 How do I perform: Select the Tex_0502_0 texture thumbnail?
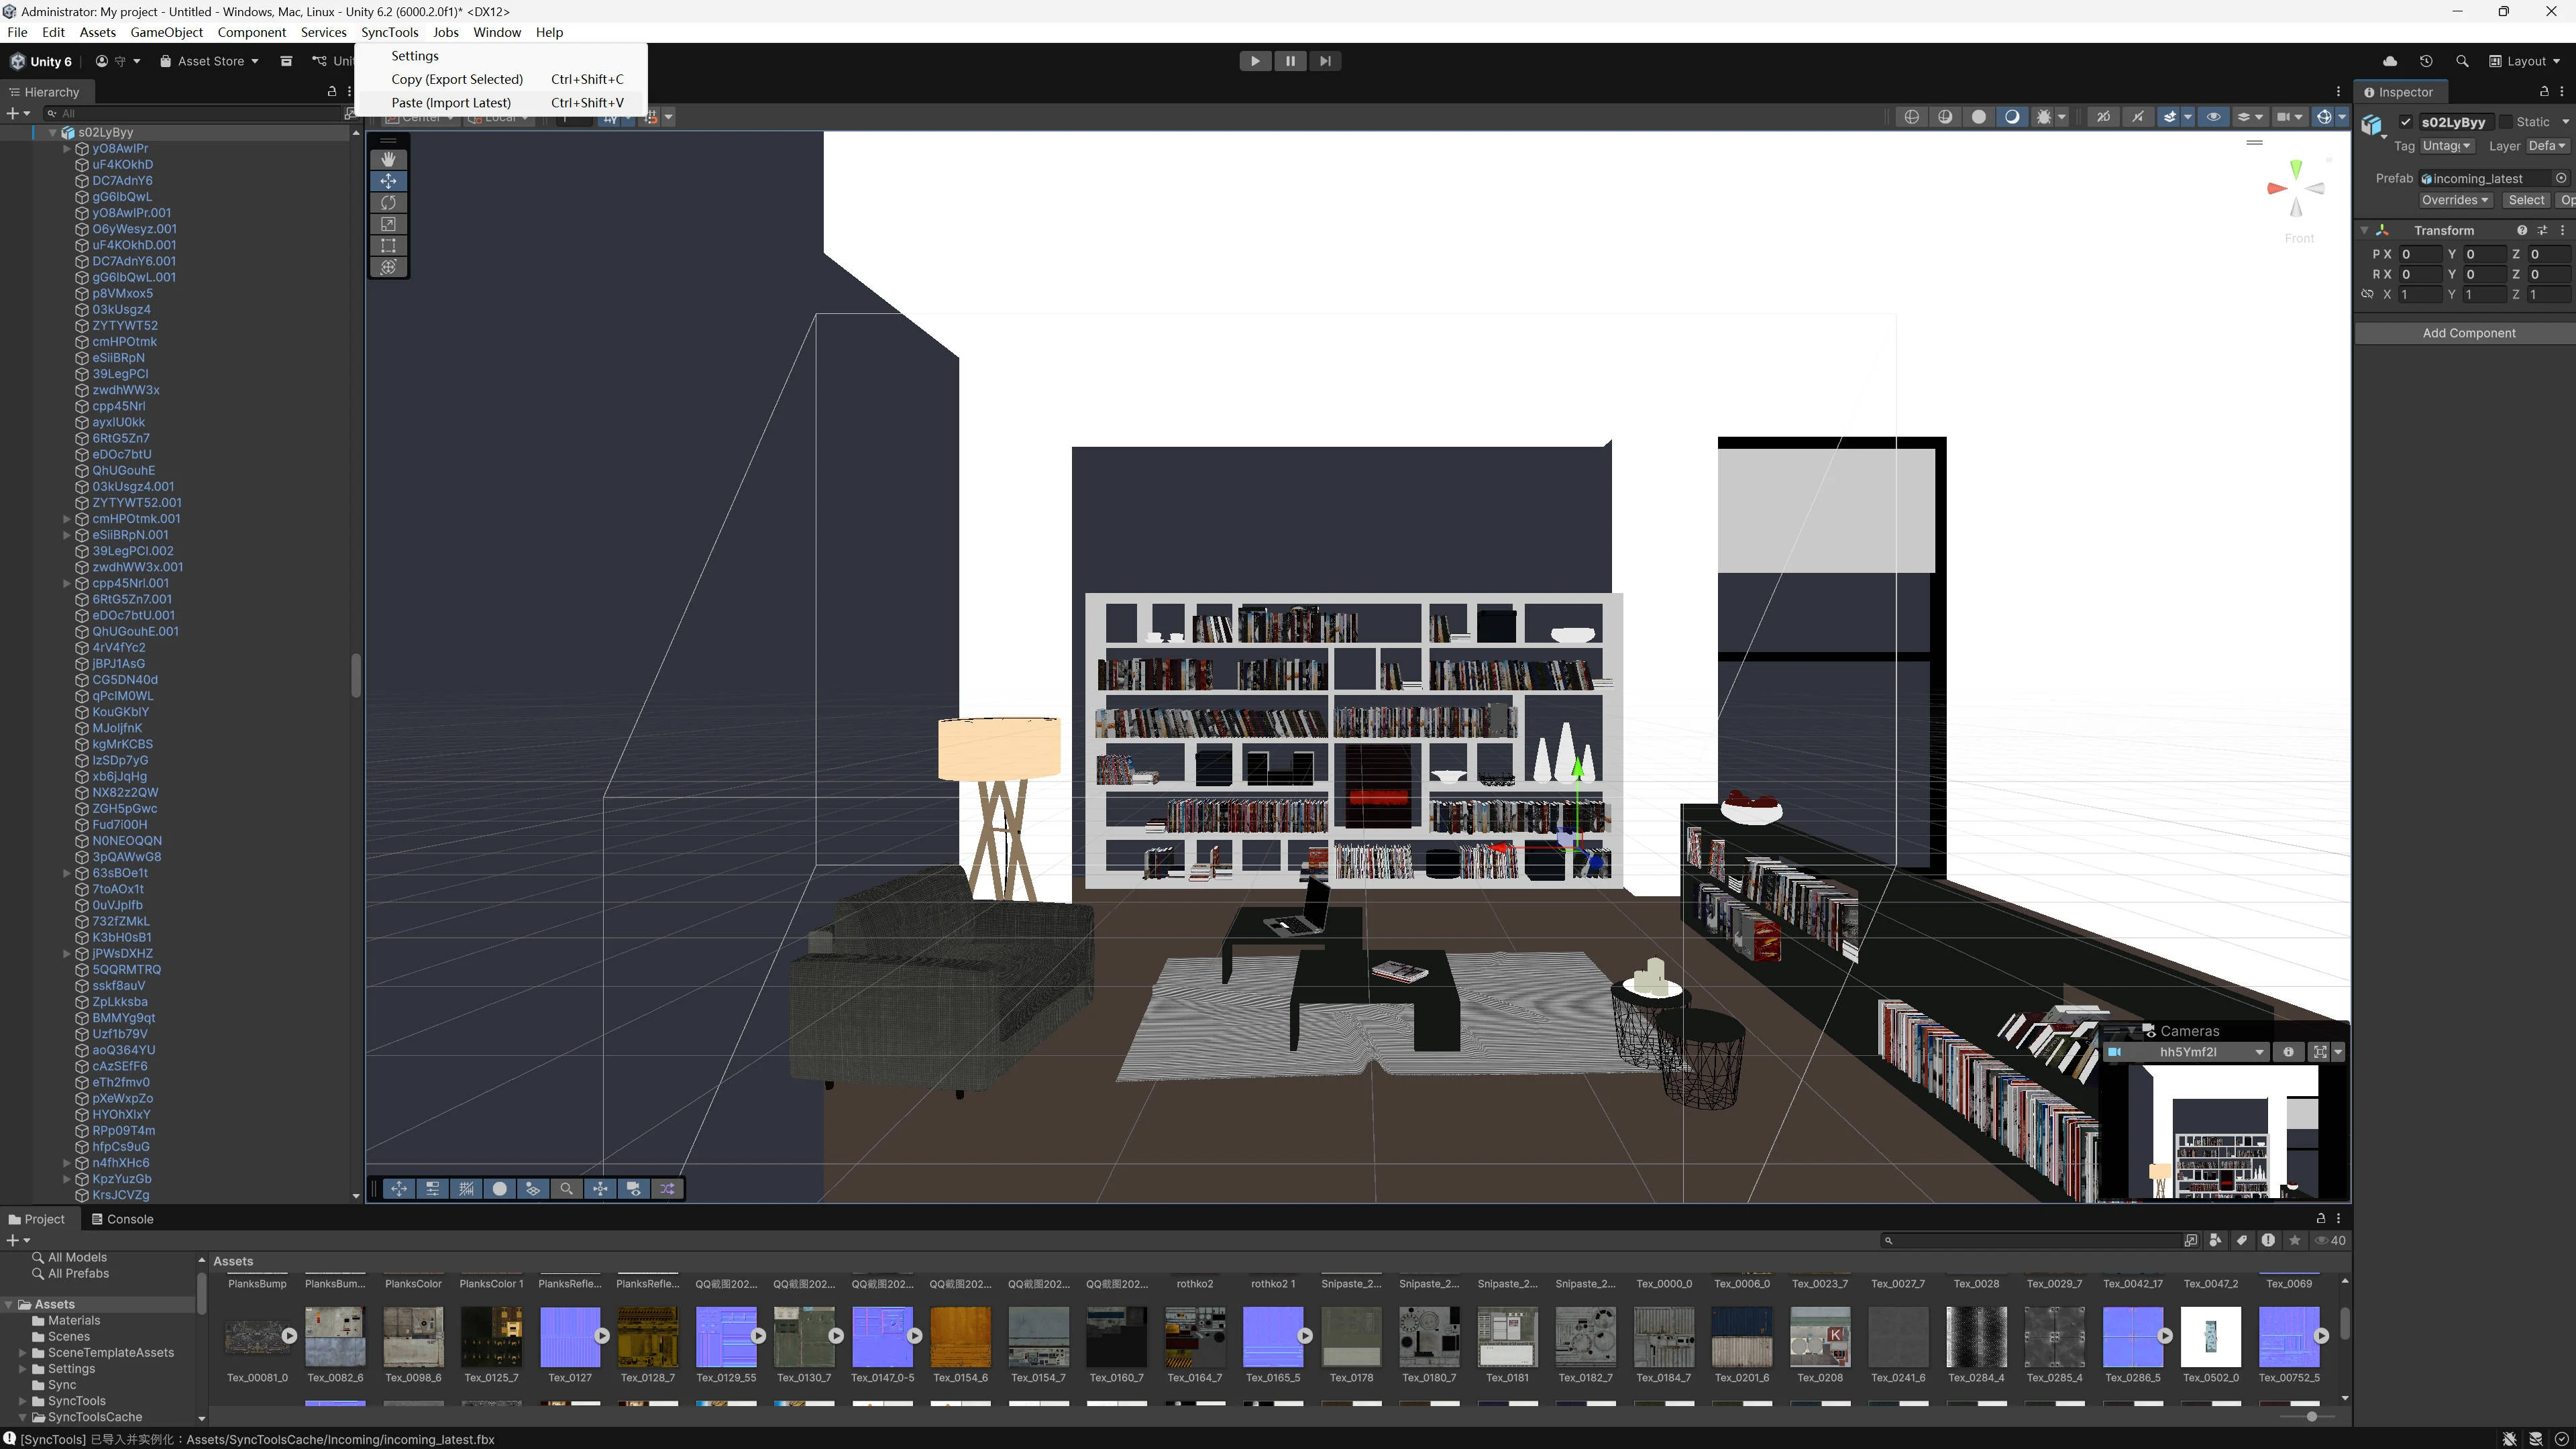coord(2210,1336)
